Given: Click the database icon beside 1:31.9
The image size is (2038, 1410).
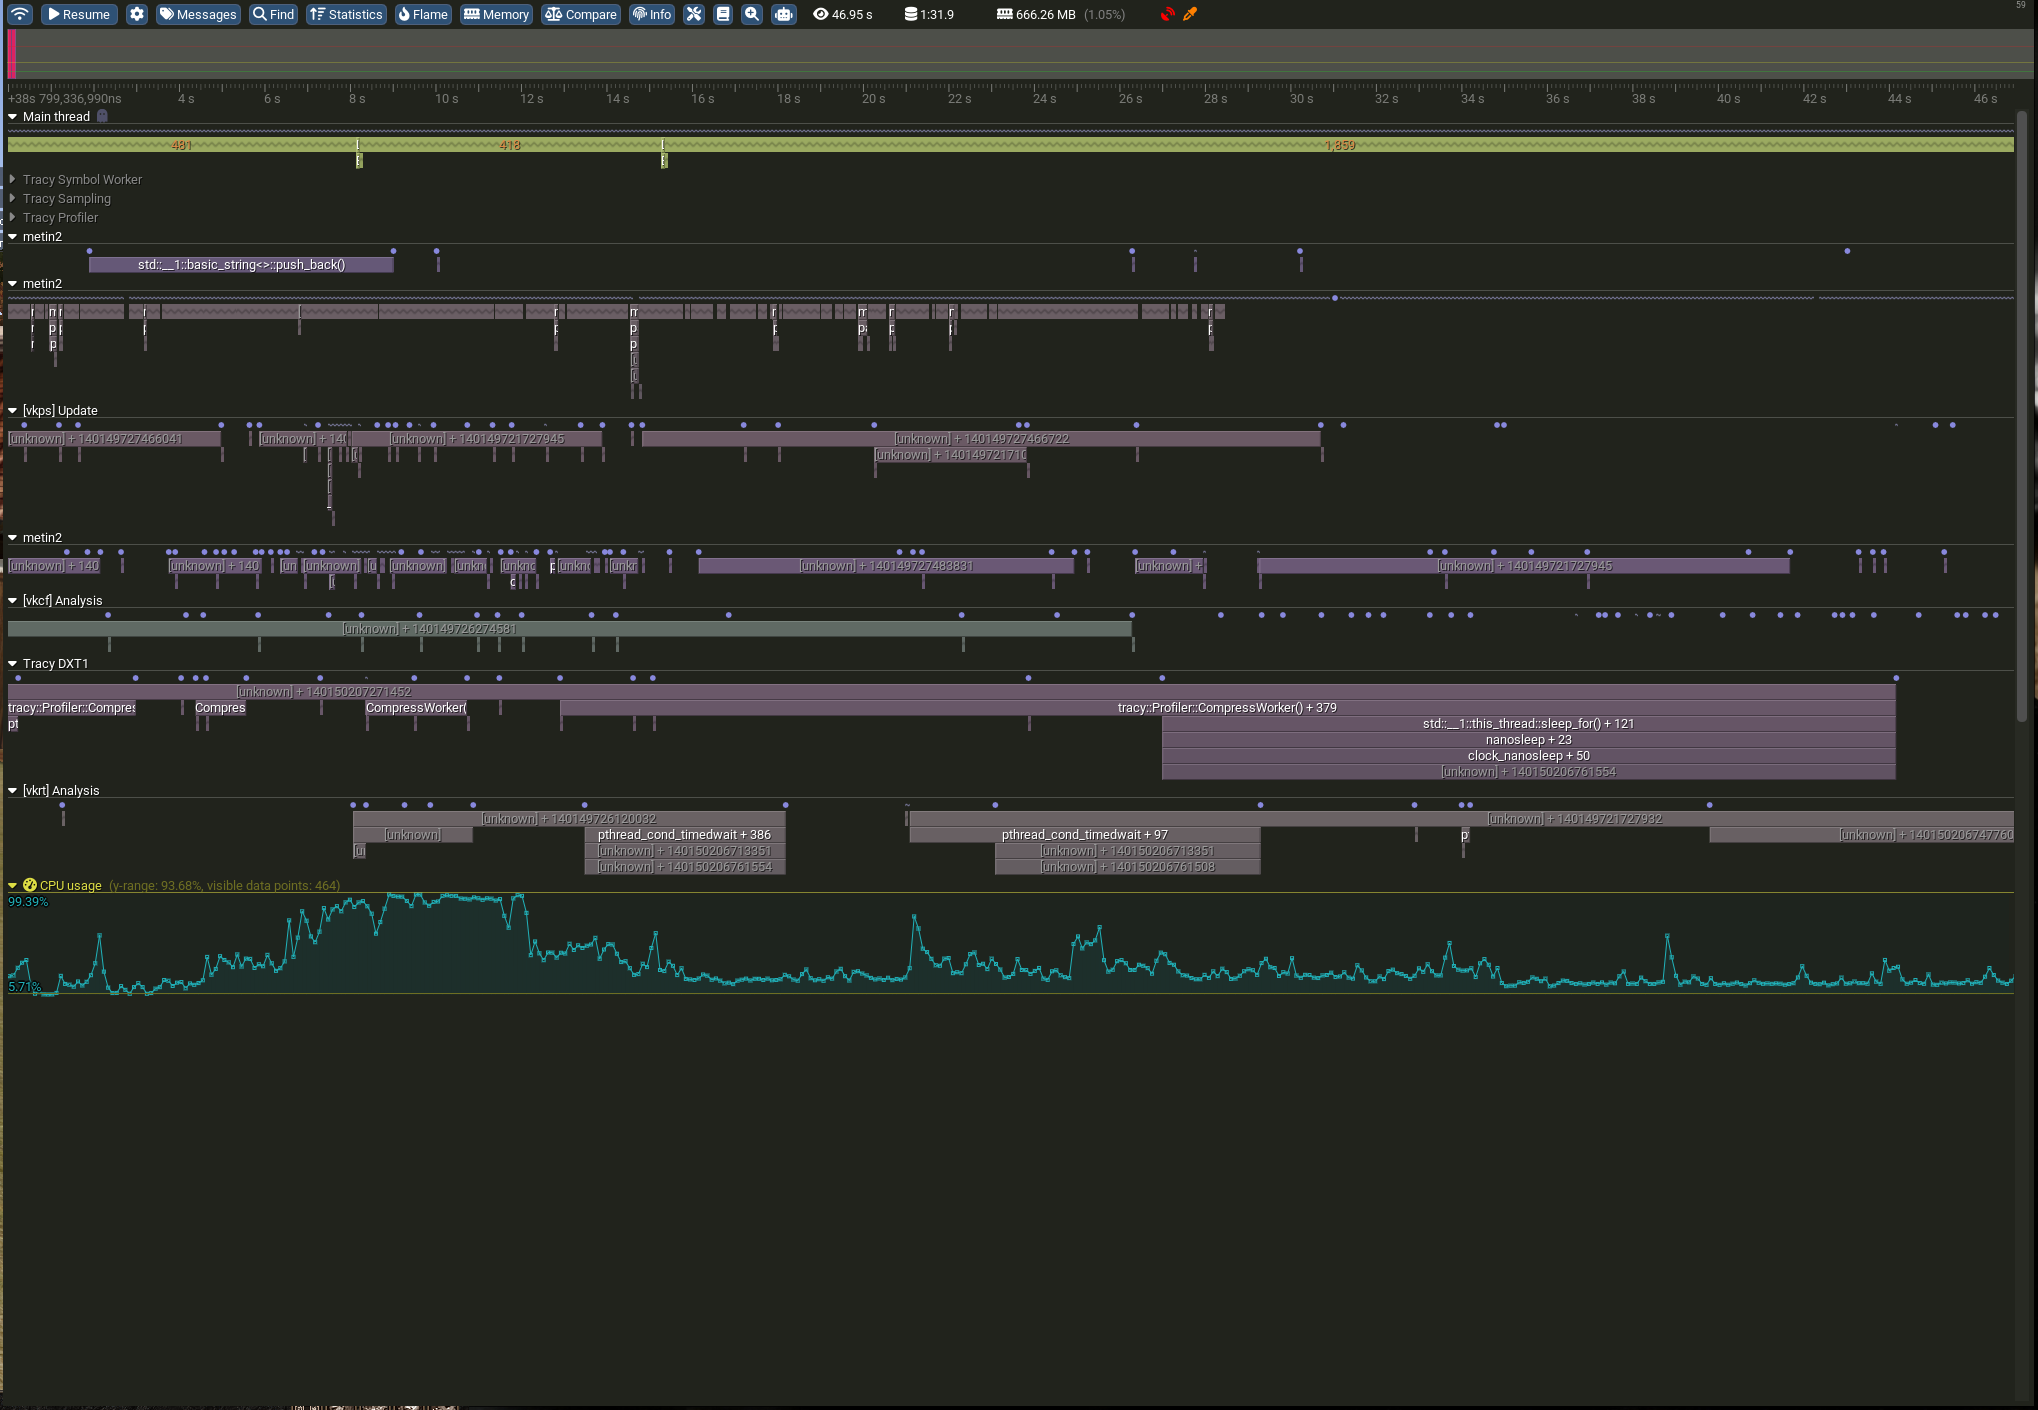Looking at the screenshot, I should coord(910,14).
